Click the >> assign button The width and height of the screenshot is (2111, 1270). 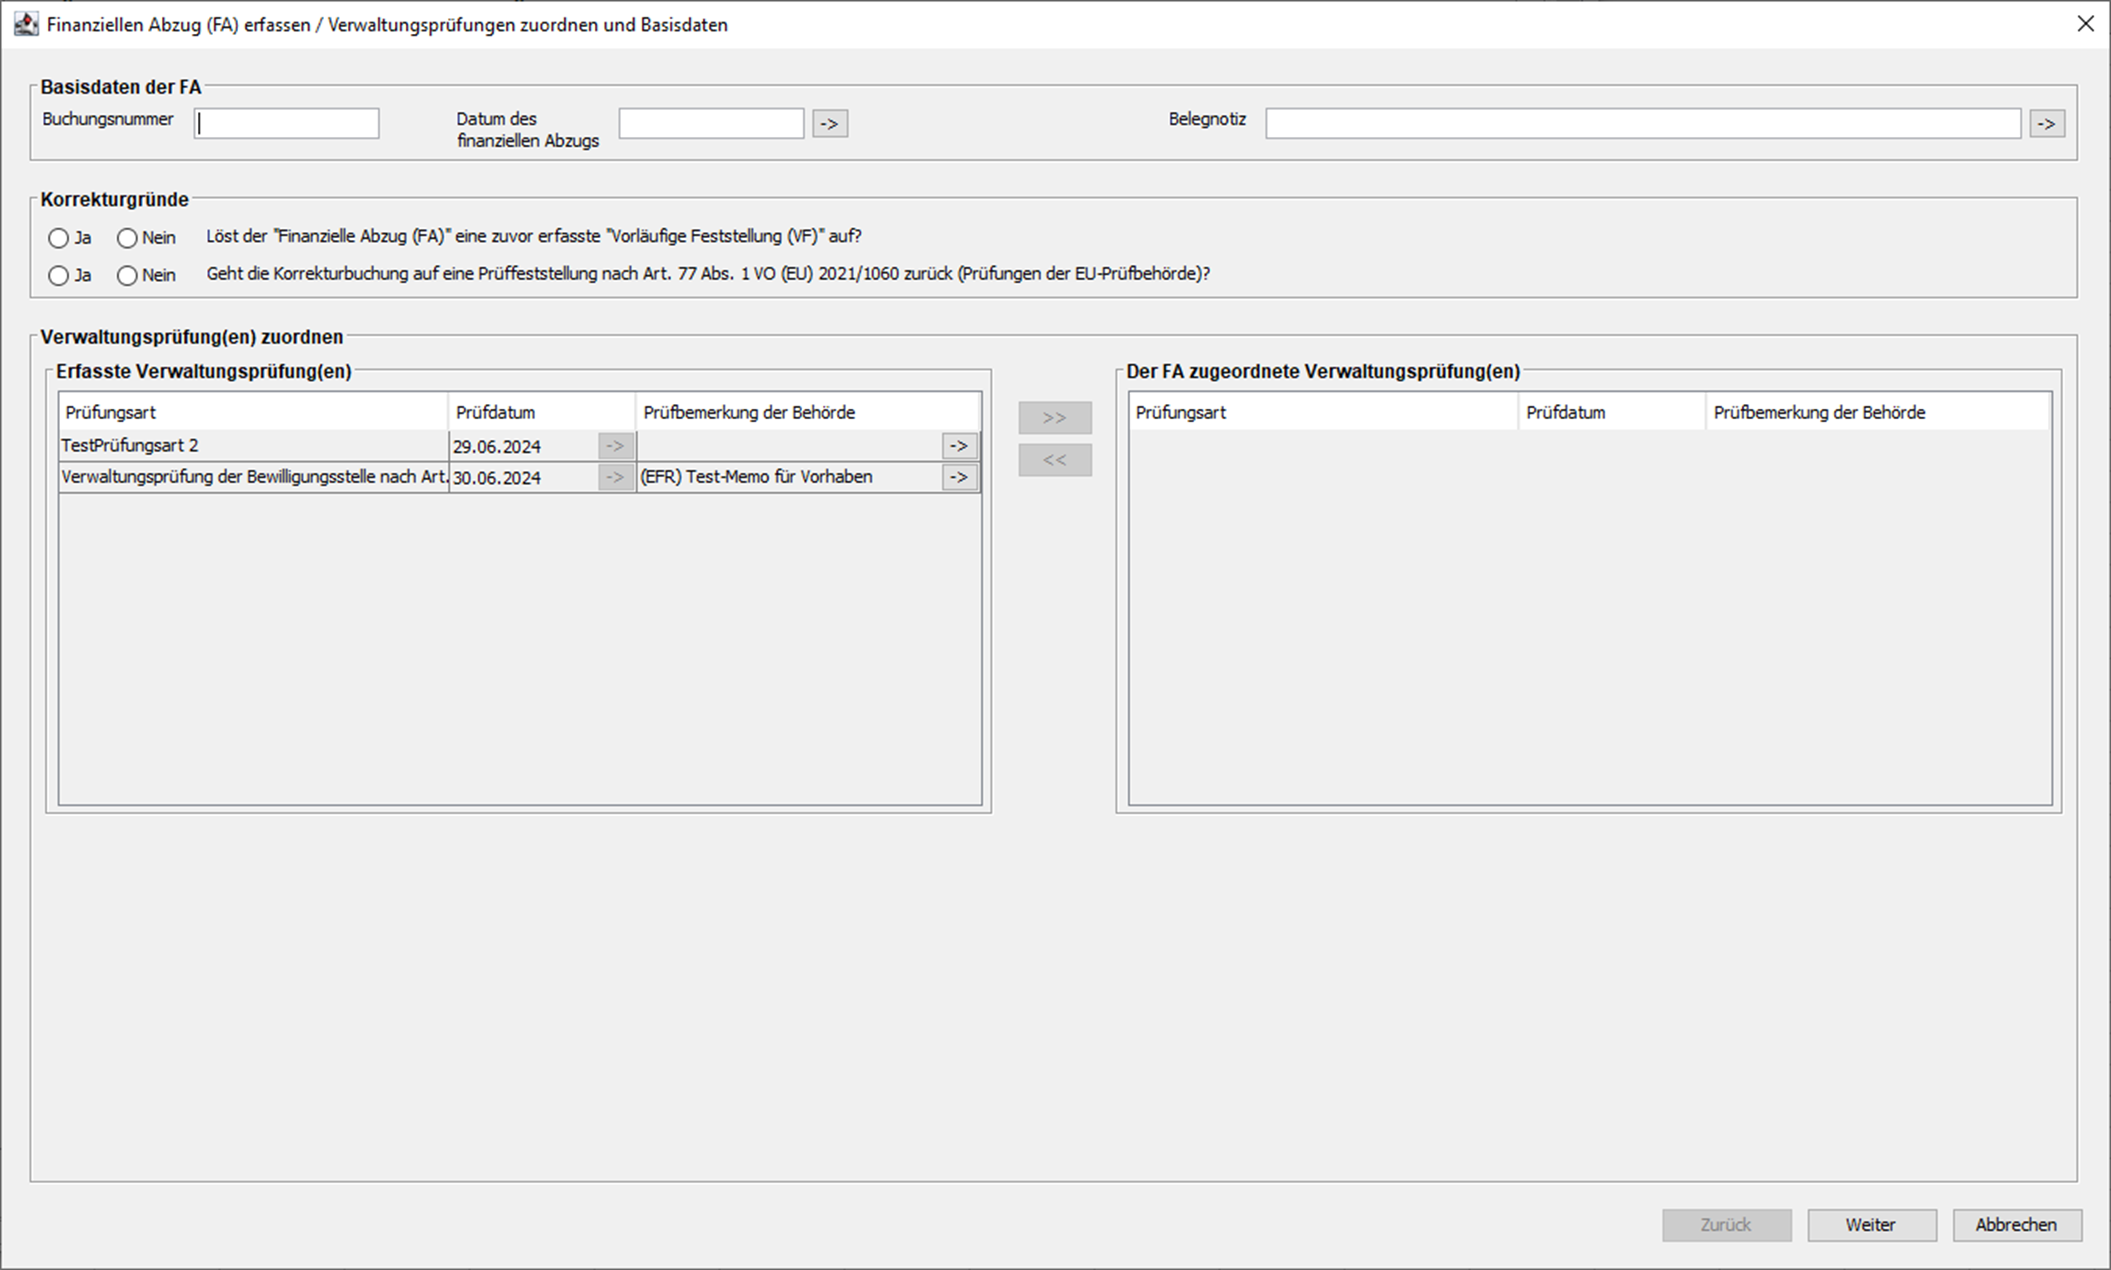pyautogui.click(x=1054, y=418)
